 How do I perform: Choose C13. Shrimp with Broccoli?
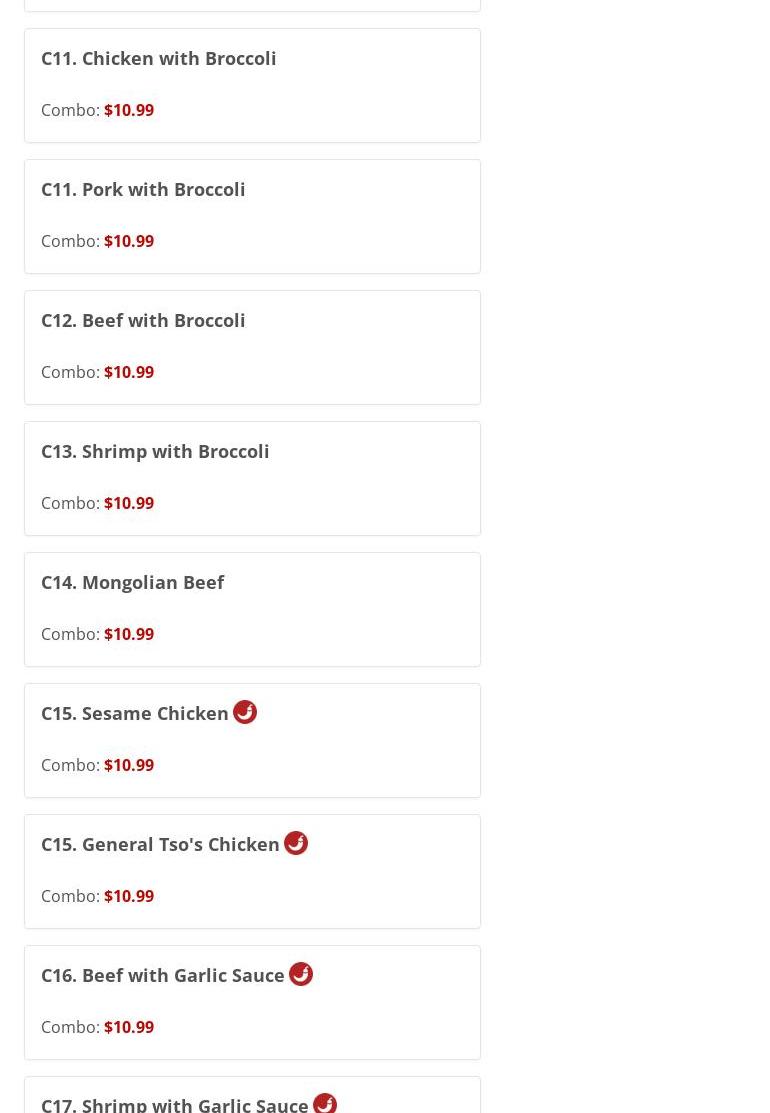(x=155, y=451)
